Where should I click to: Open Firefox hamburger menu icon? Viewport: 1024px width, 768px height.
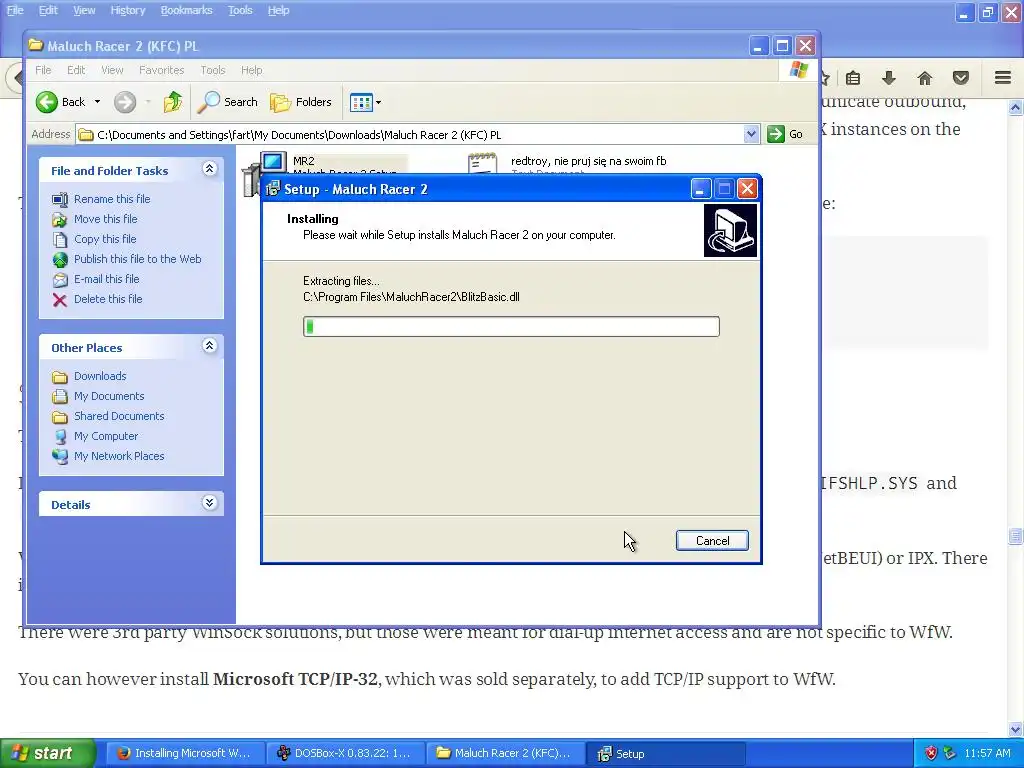coord(1003,78)
